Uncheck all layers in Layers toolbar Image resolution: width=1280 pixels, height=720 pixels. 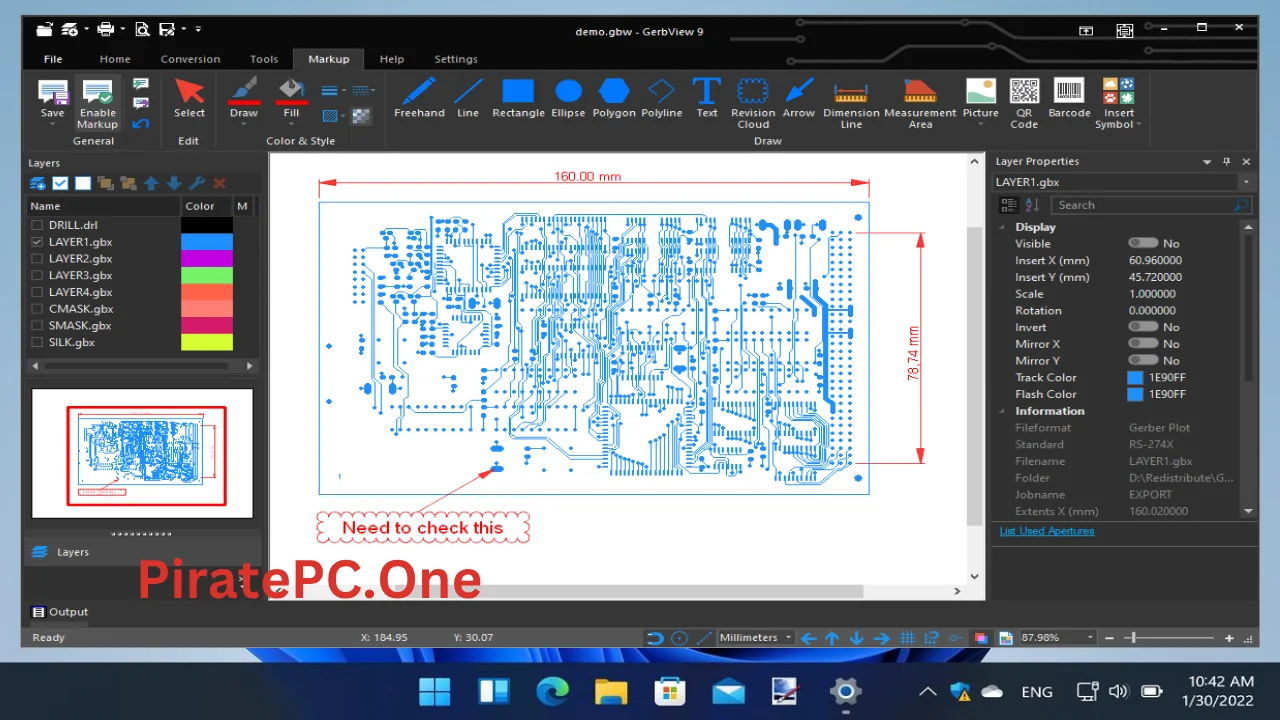tap(83, 183)
